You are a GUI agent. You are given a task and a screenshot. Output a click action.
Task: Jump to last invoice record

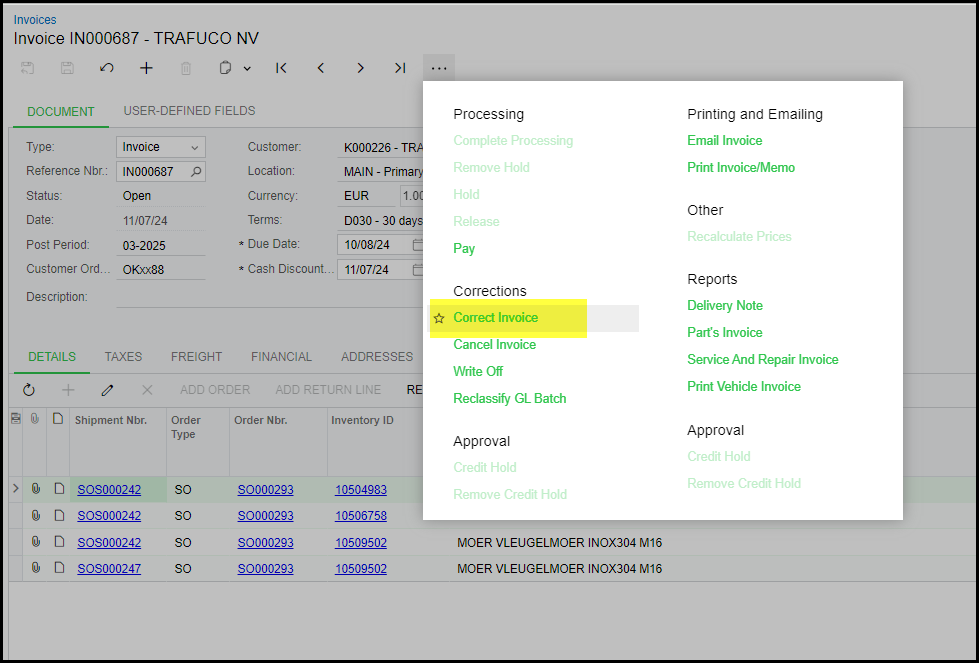click(400, 68)
